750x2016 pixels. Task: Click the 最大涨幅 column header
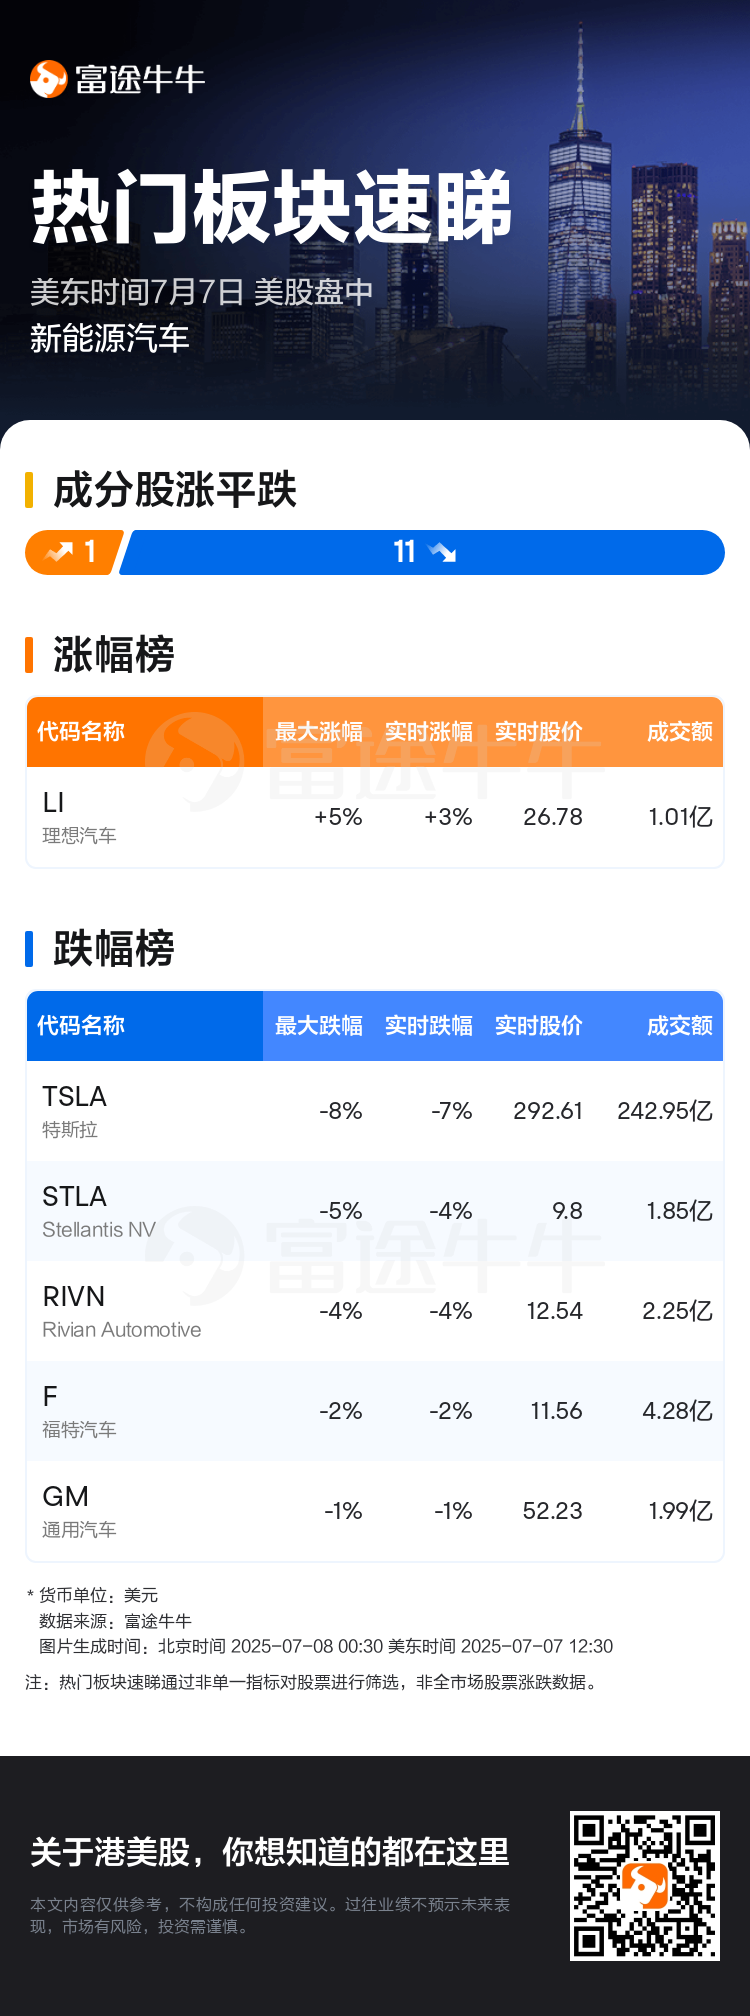click(319, 732)
